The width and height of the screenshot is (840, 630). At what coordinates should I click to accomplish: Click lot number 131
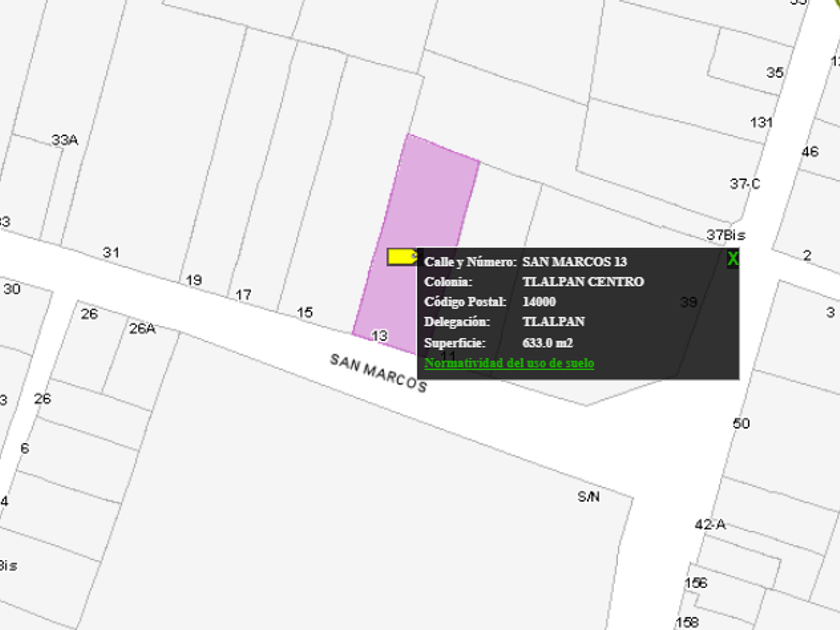coord(762,122)
